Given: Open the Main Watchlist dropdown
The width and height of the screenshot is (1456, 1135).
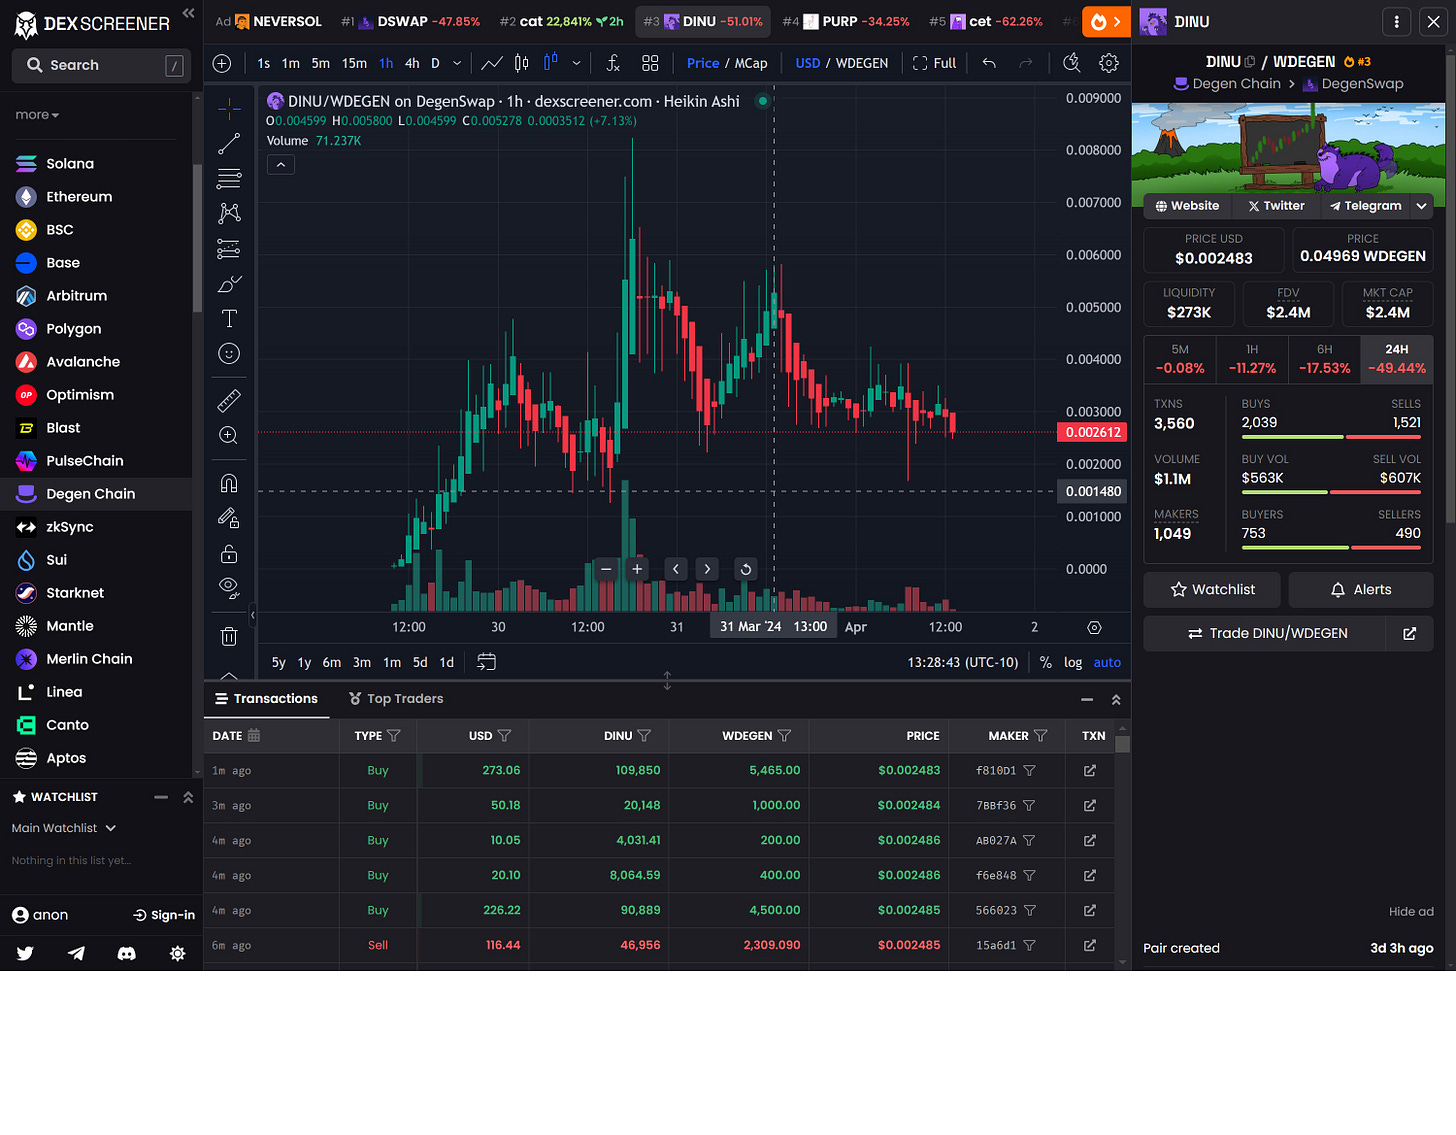Looking at the screenshot, I should coord(64,828).
